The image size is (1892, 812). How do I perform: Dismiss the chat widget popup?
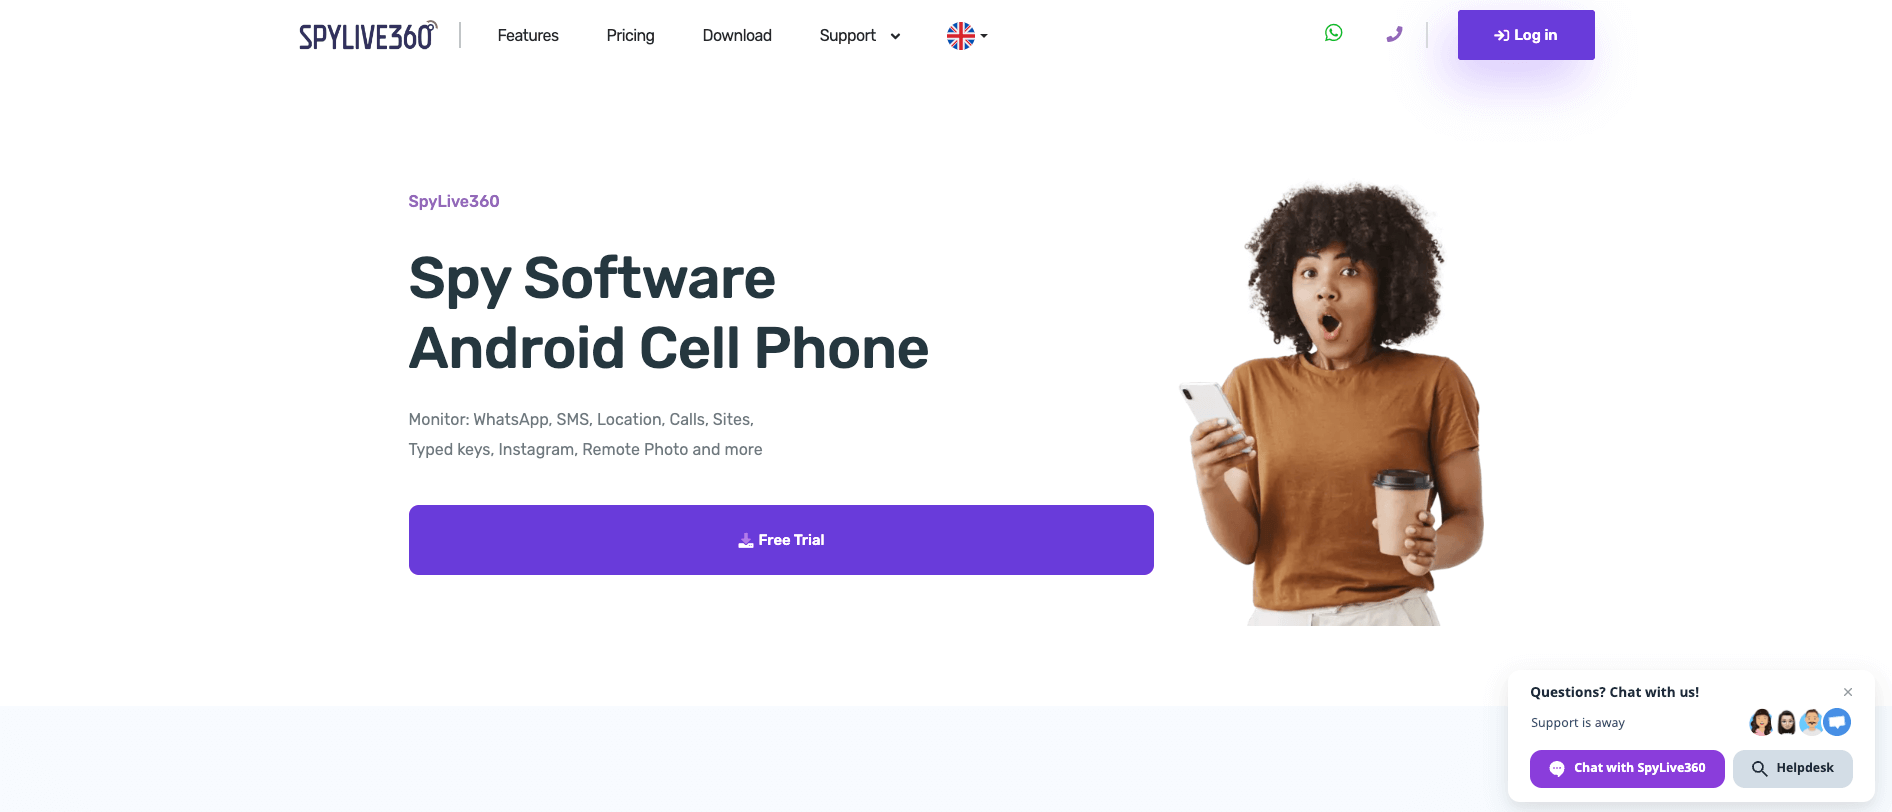click(1848, 692)
